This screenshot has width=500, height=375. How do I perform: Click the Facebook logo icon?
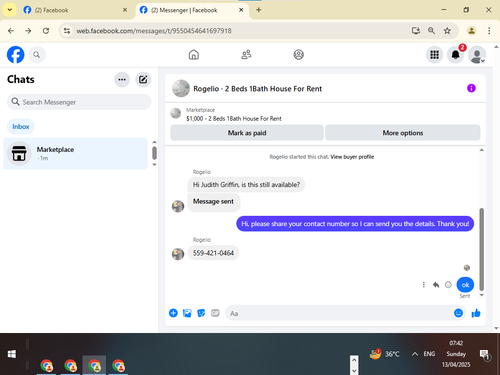click(x=15, y=55)
